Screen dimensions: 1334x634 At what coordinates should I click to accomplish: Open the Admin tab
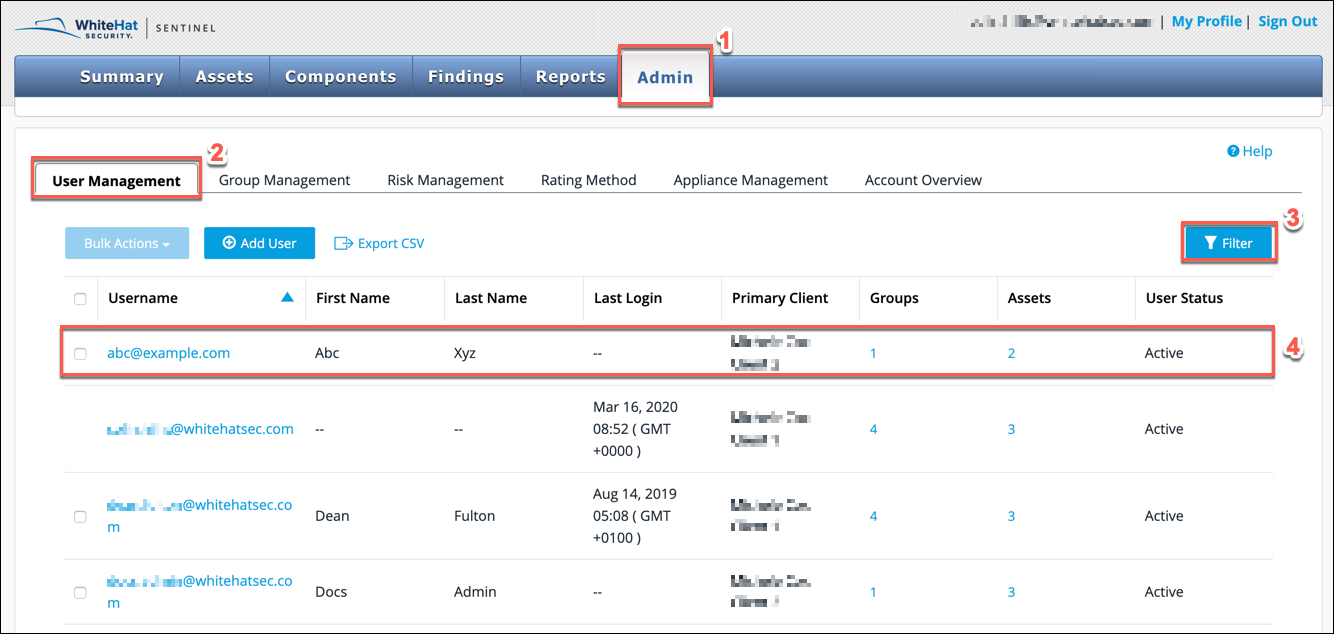click(x=665, y=76)
